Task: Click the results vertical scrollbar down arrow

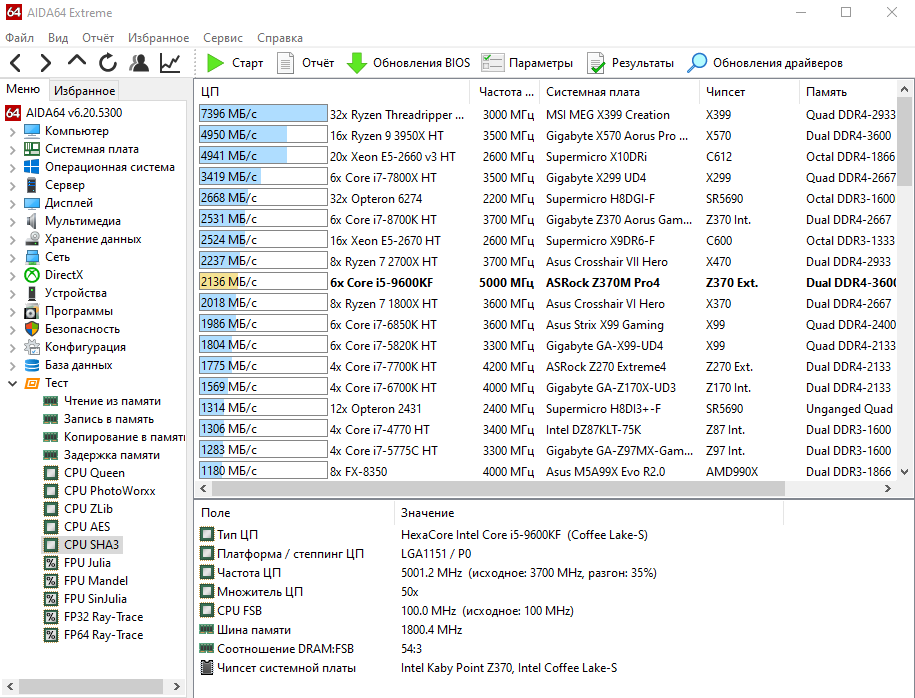Action: click(x=904, y=472)
